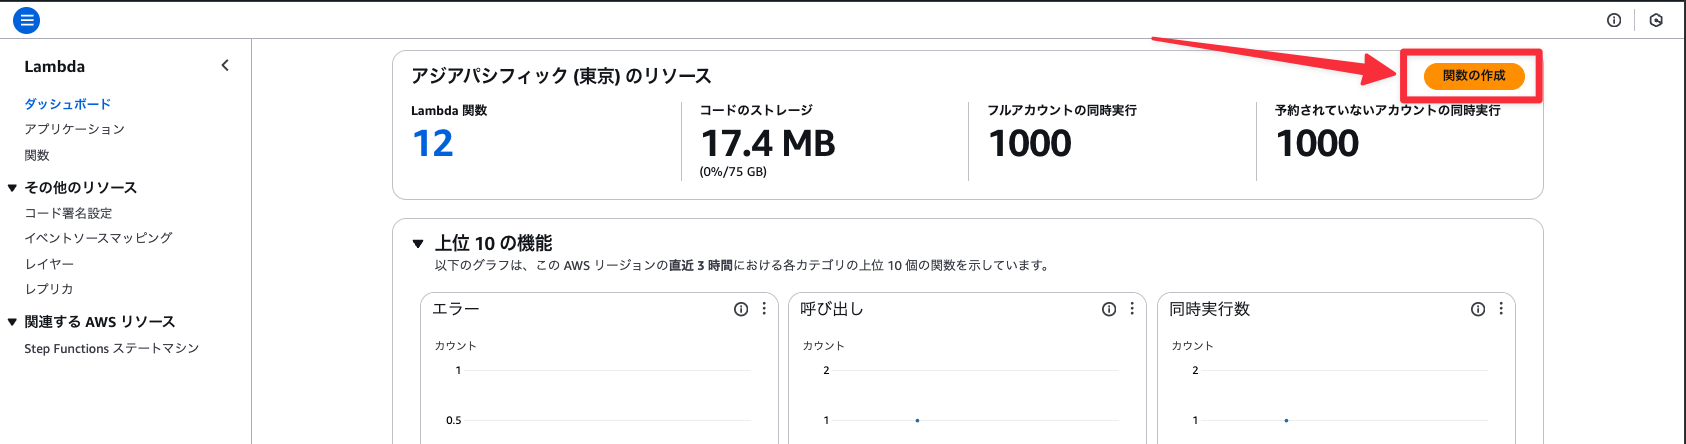Open レプリカ in the sidebar
This screenshot has width=1686, height=444.
point(49,289)
